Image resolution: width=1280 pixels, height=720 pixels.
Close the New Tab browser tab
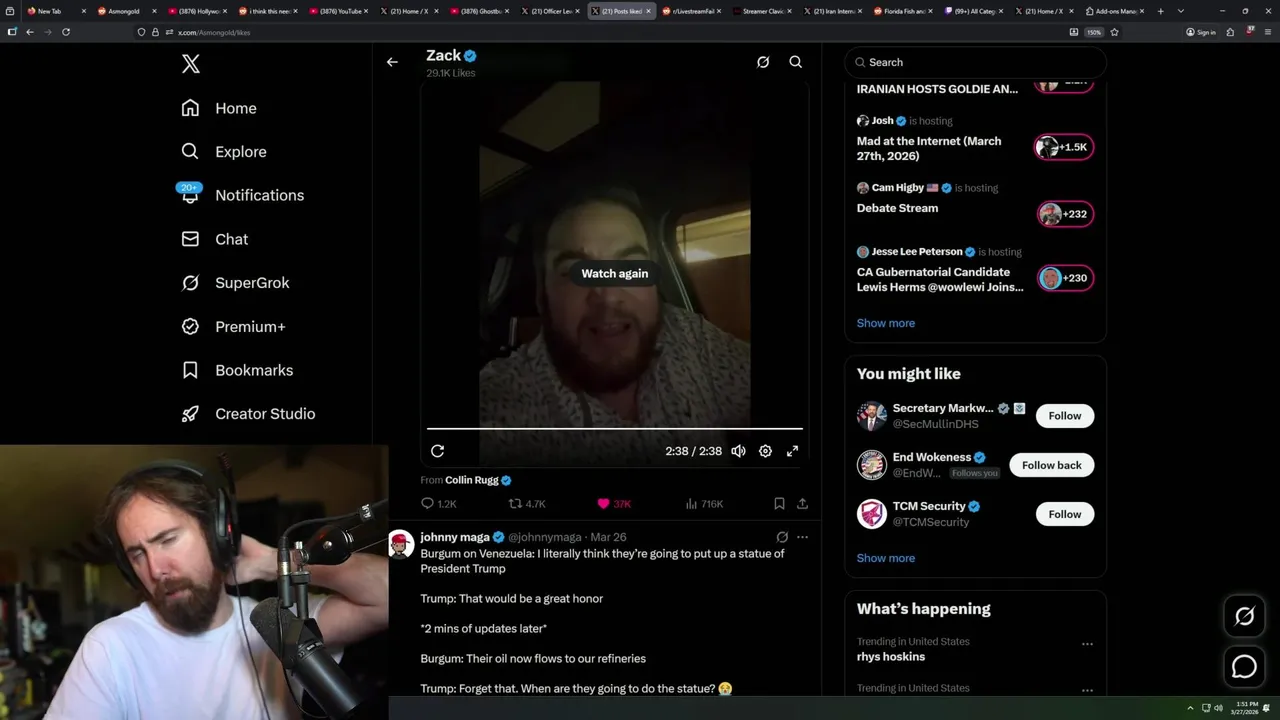[84, 11]
